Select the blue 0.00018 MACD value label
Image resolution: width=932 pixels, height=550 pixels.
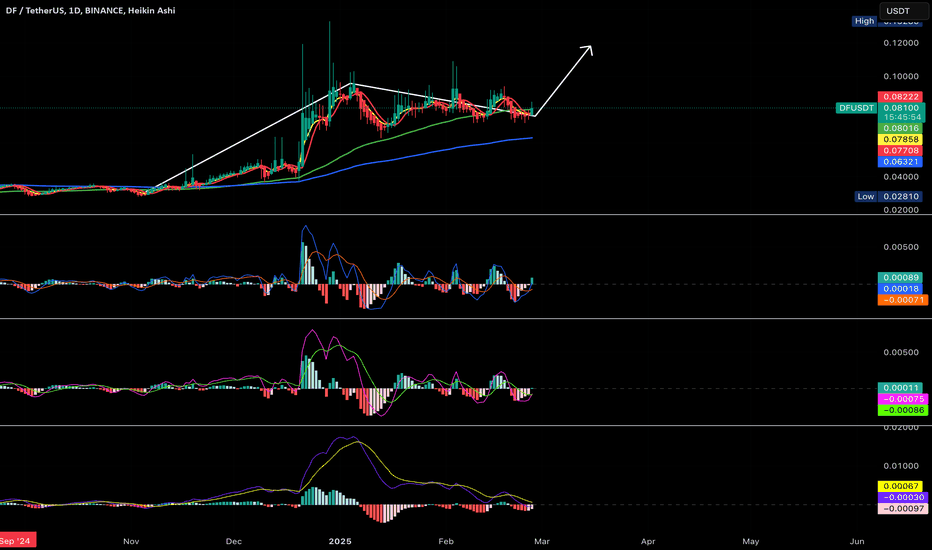(900, 289)
